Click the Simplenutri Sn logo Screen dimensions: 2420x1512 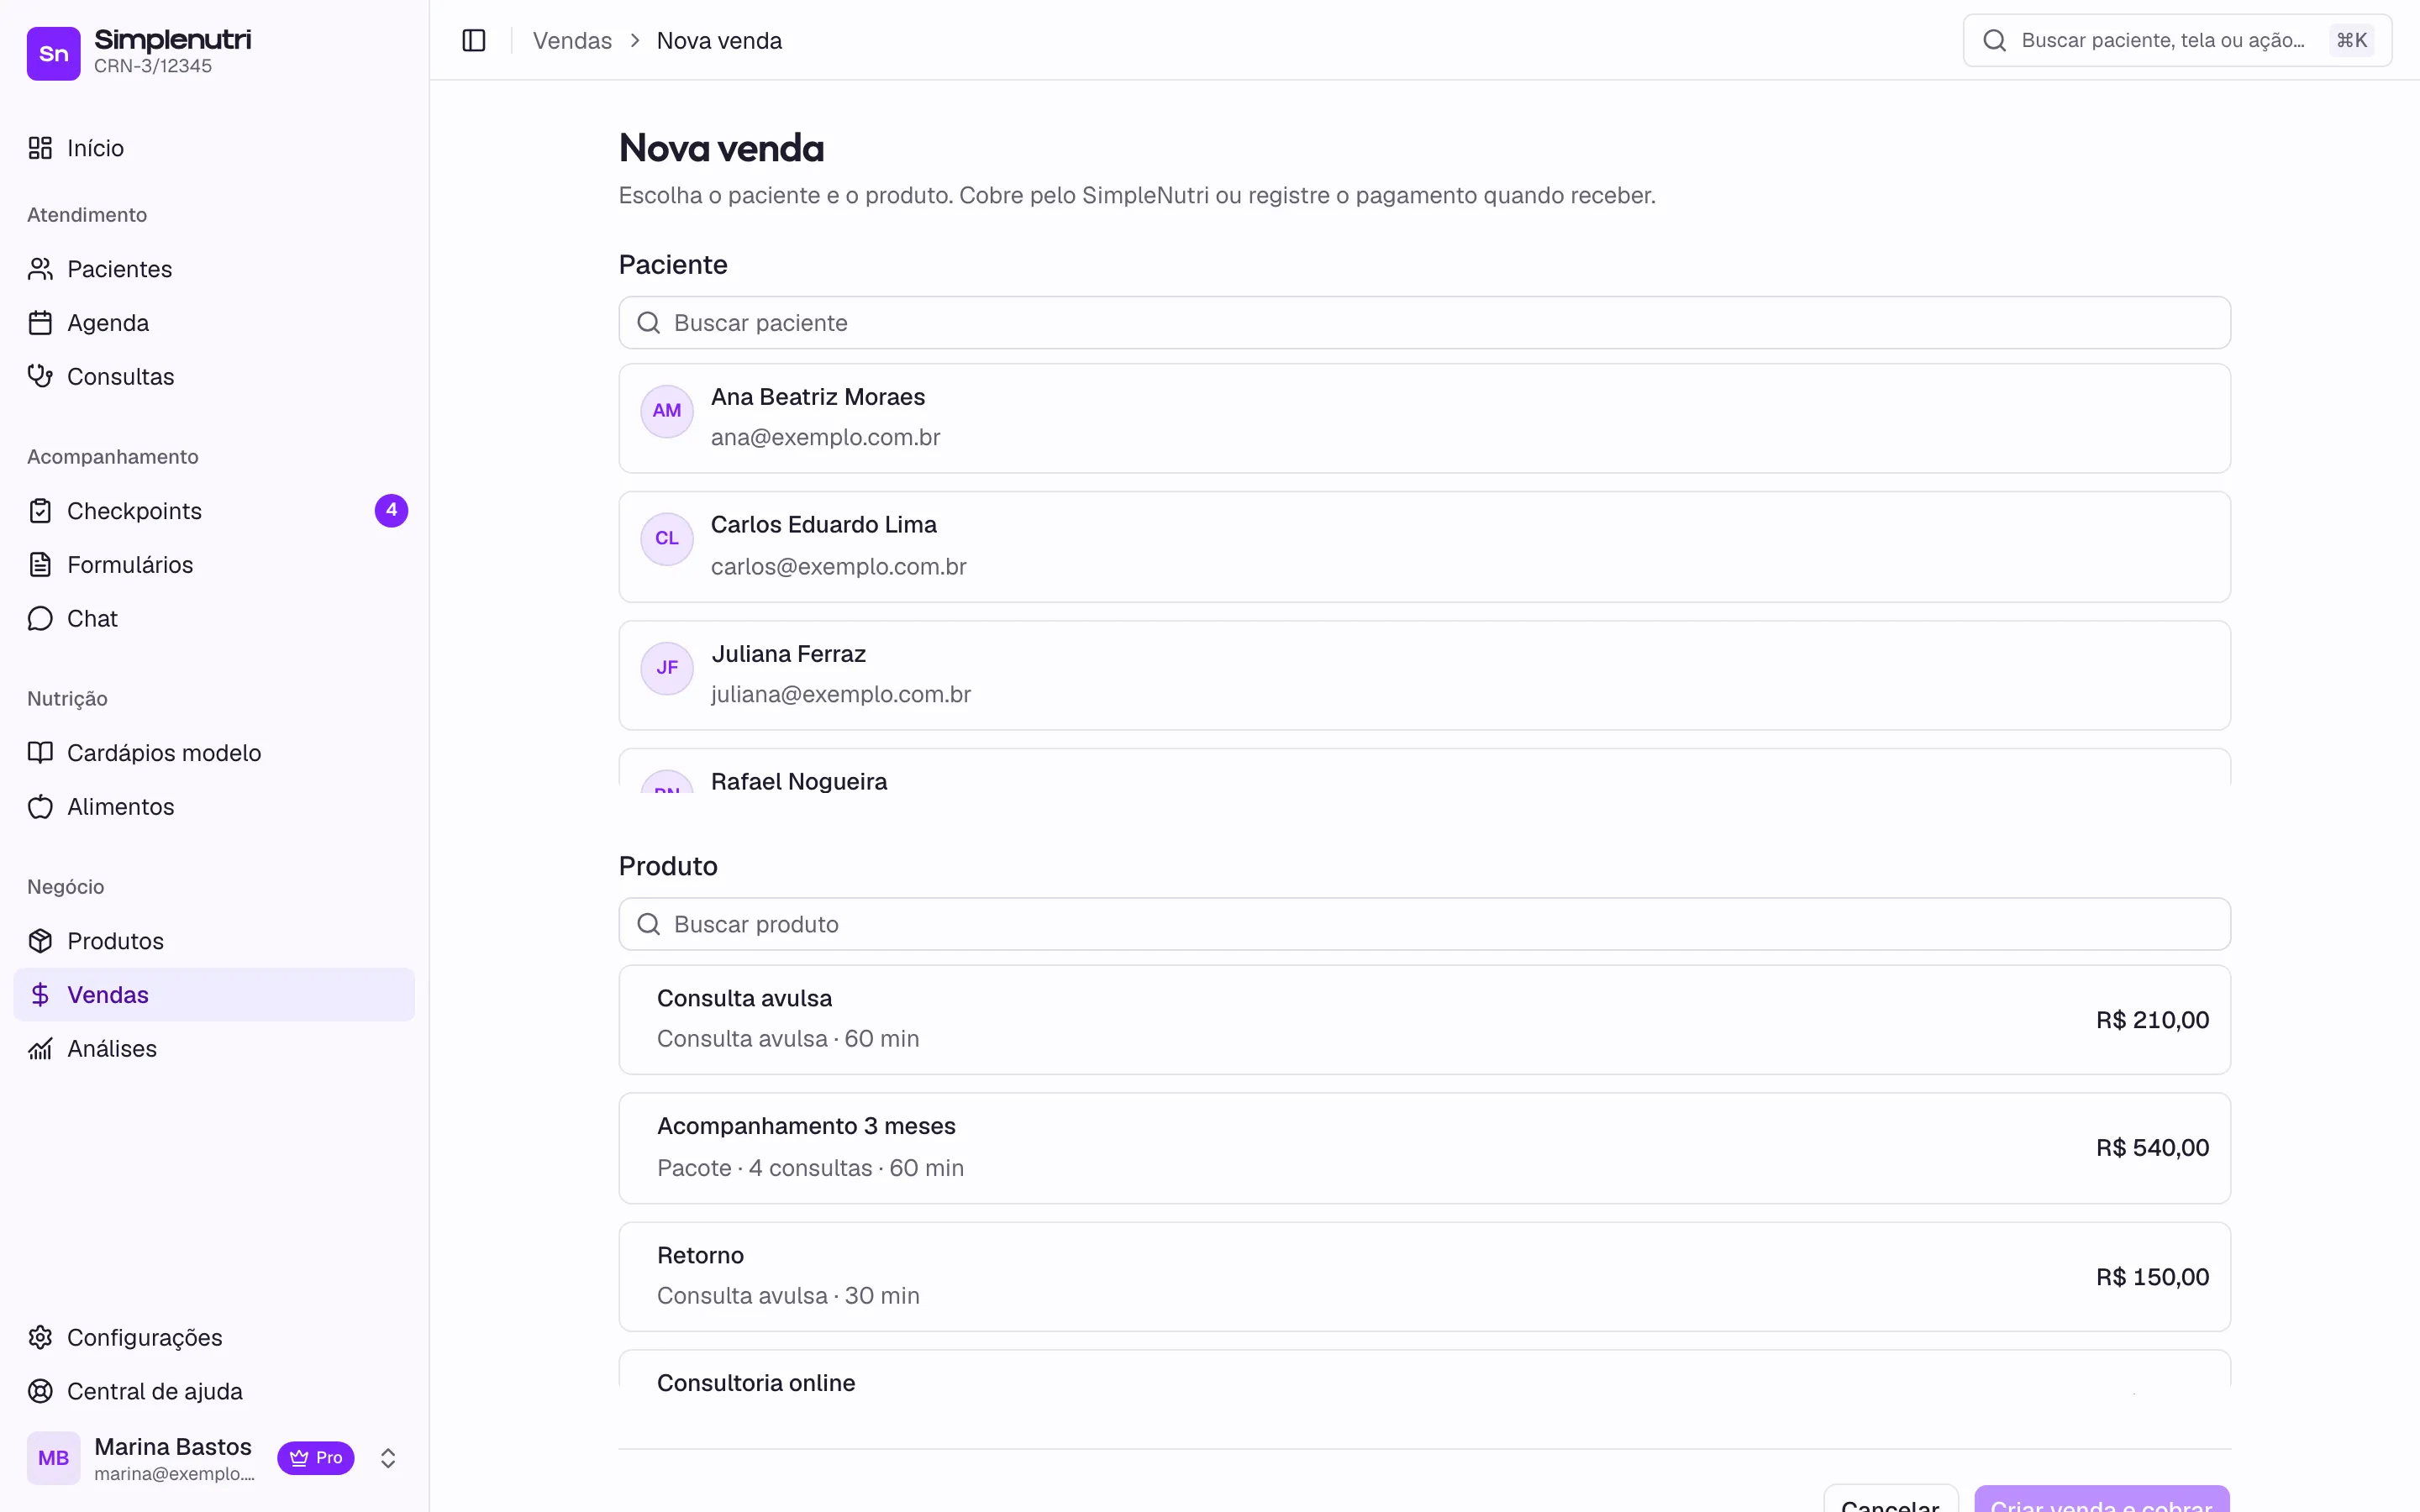53,53
